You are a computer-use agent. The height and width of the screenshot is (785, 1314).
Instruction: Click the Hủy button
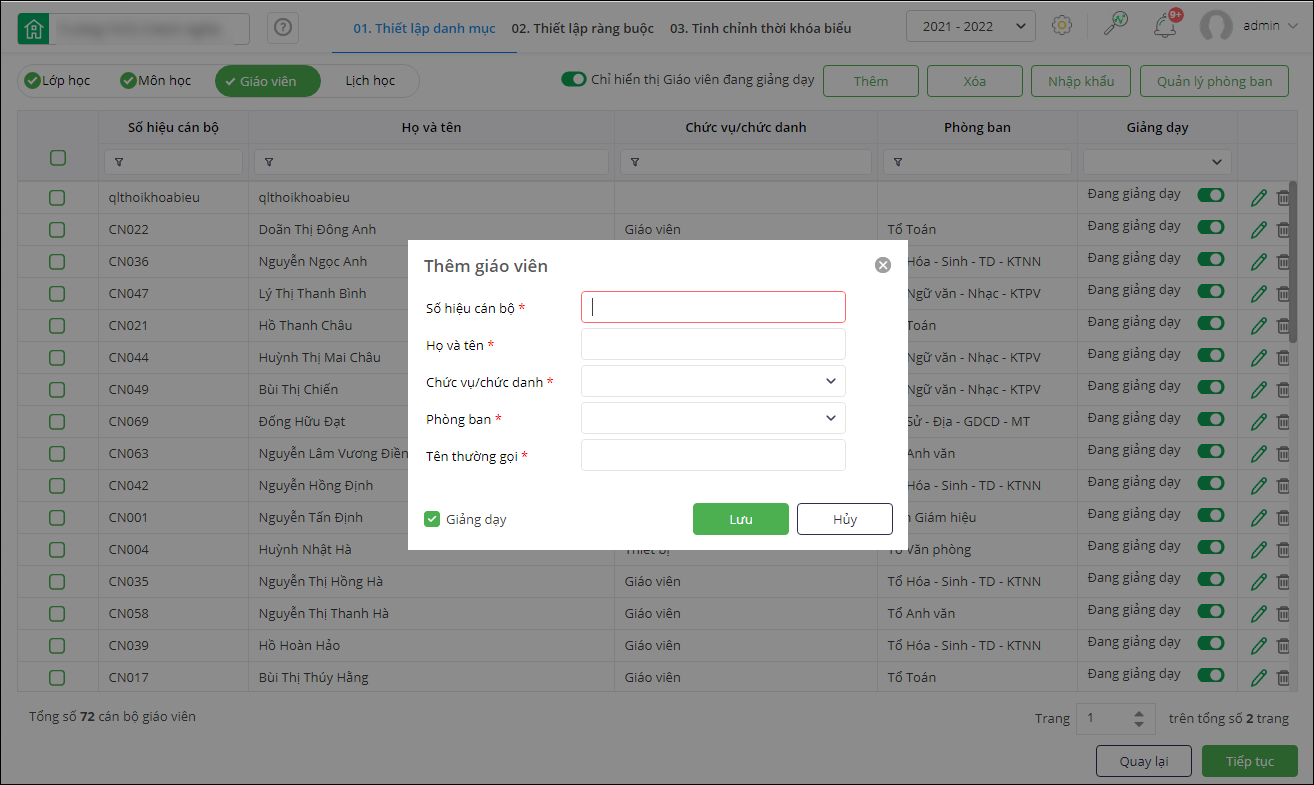(844, 519)
